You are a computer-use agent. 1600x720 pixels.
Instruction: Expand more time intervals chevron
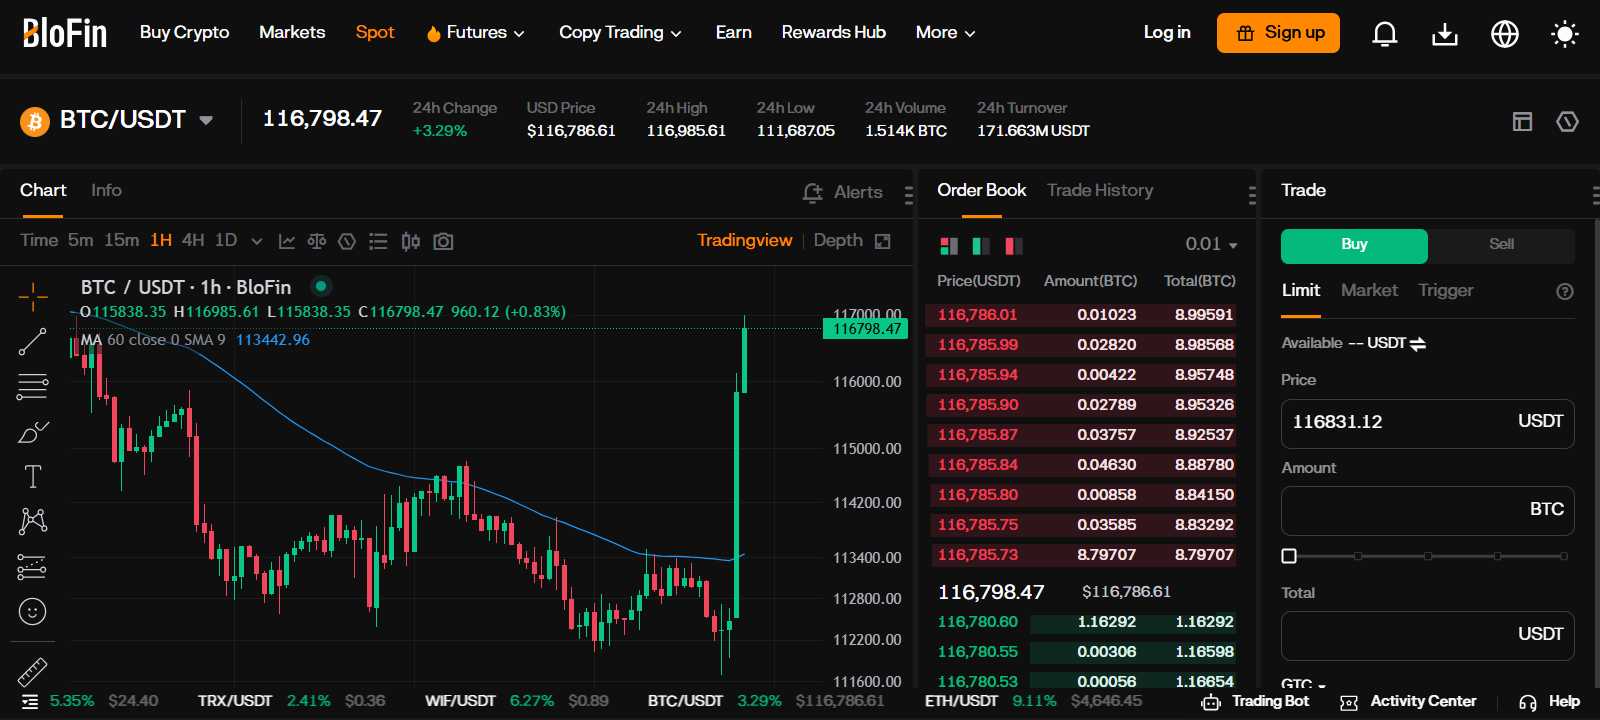pyautogui.click(x=257, y=241)
